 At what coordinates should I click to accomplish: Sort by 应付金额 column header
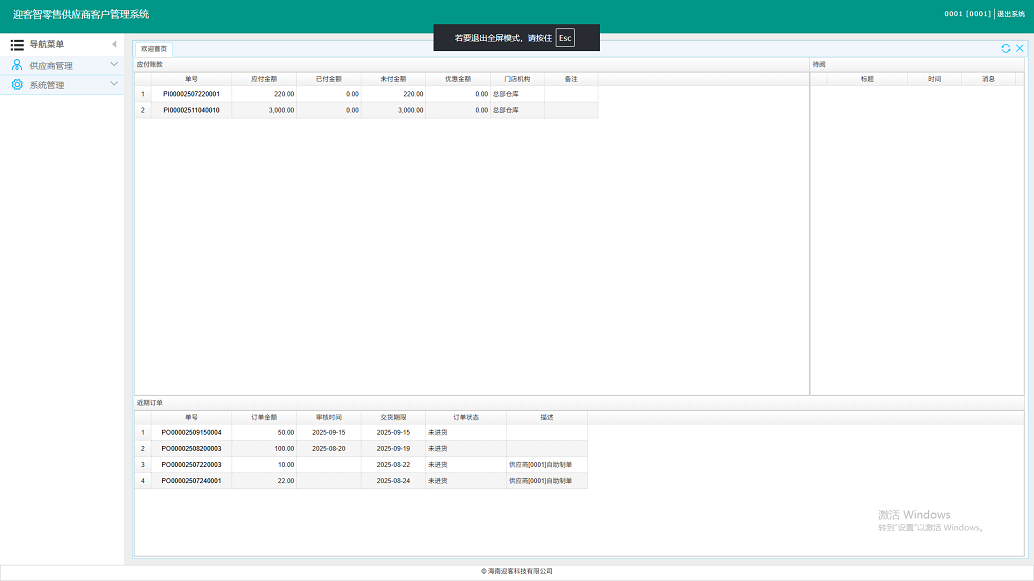[x=264, y=78]
